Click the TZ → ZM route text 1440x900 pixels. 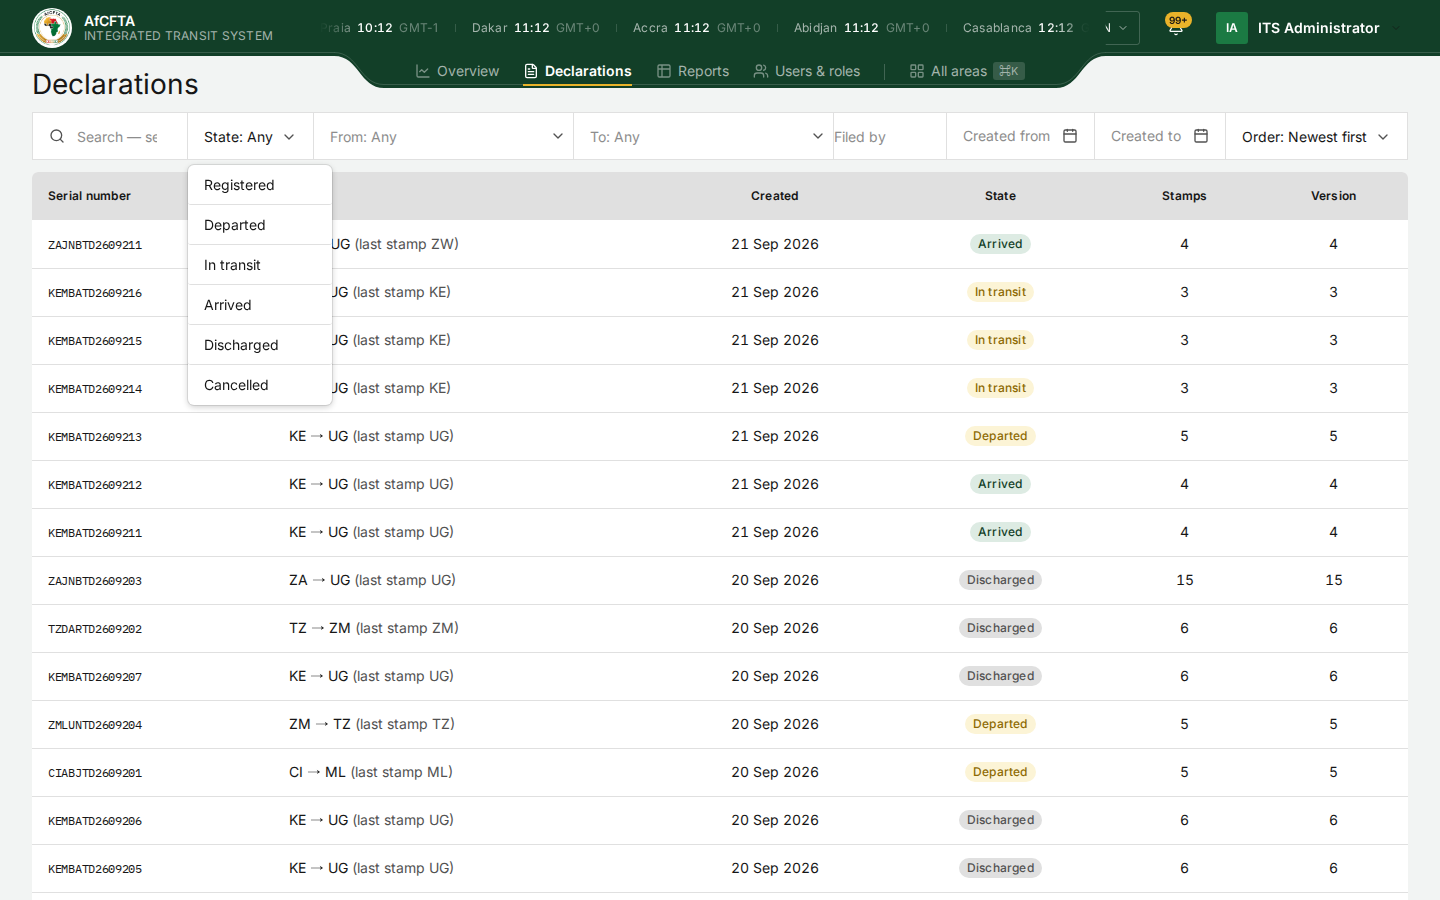(320, 628)
